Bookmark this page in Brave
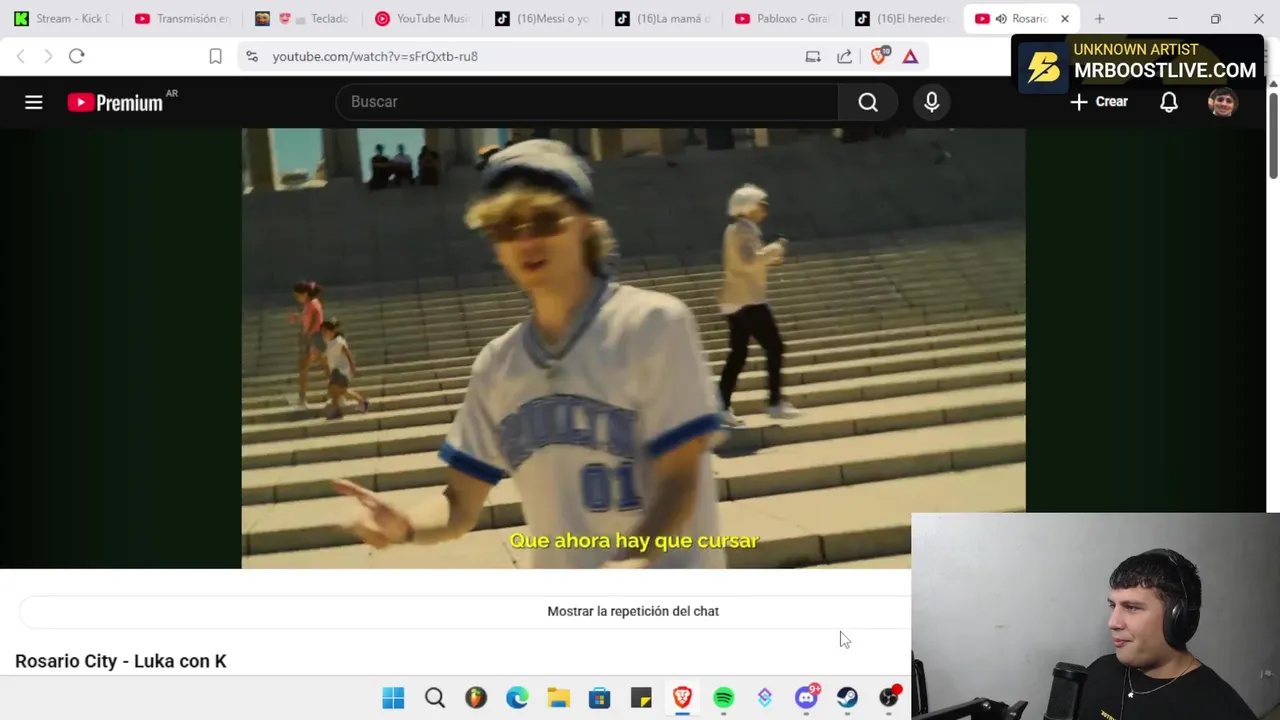This screenshot has height=720, width=1280. pyautogui.click(x=215, y=56)
